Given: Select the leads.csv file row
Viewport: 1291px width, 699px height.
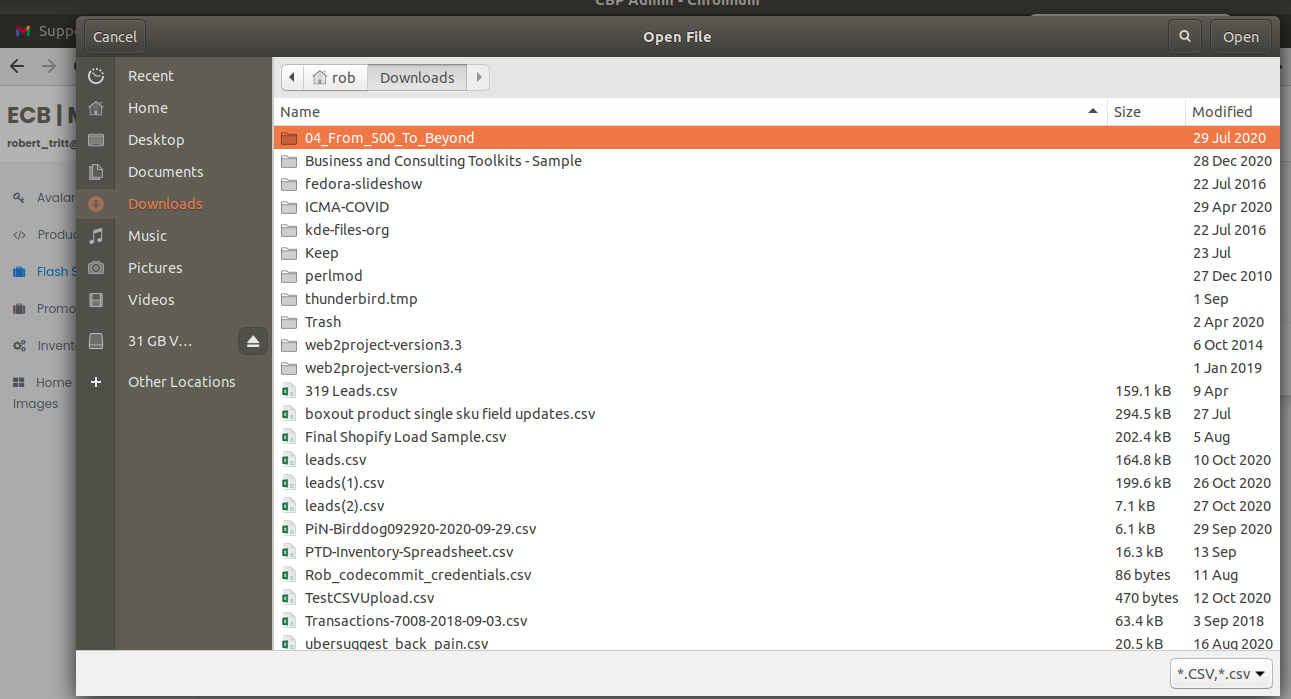Looking at the screenshot, I should point(336,459).
